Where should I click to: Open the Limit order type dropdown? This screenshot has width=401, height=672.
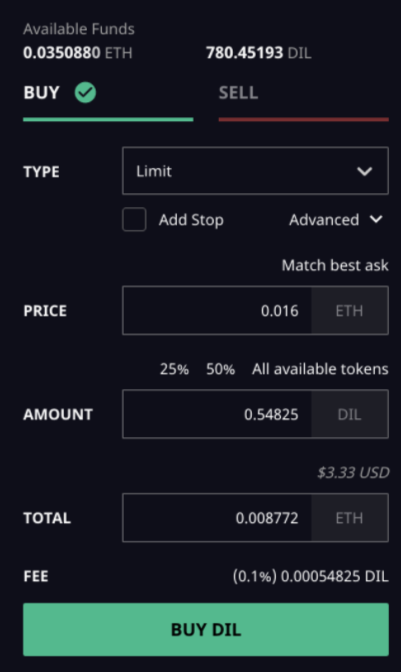(255, 171)
